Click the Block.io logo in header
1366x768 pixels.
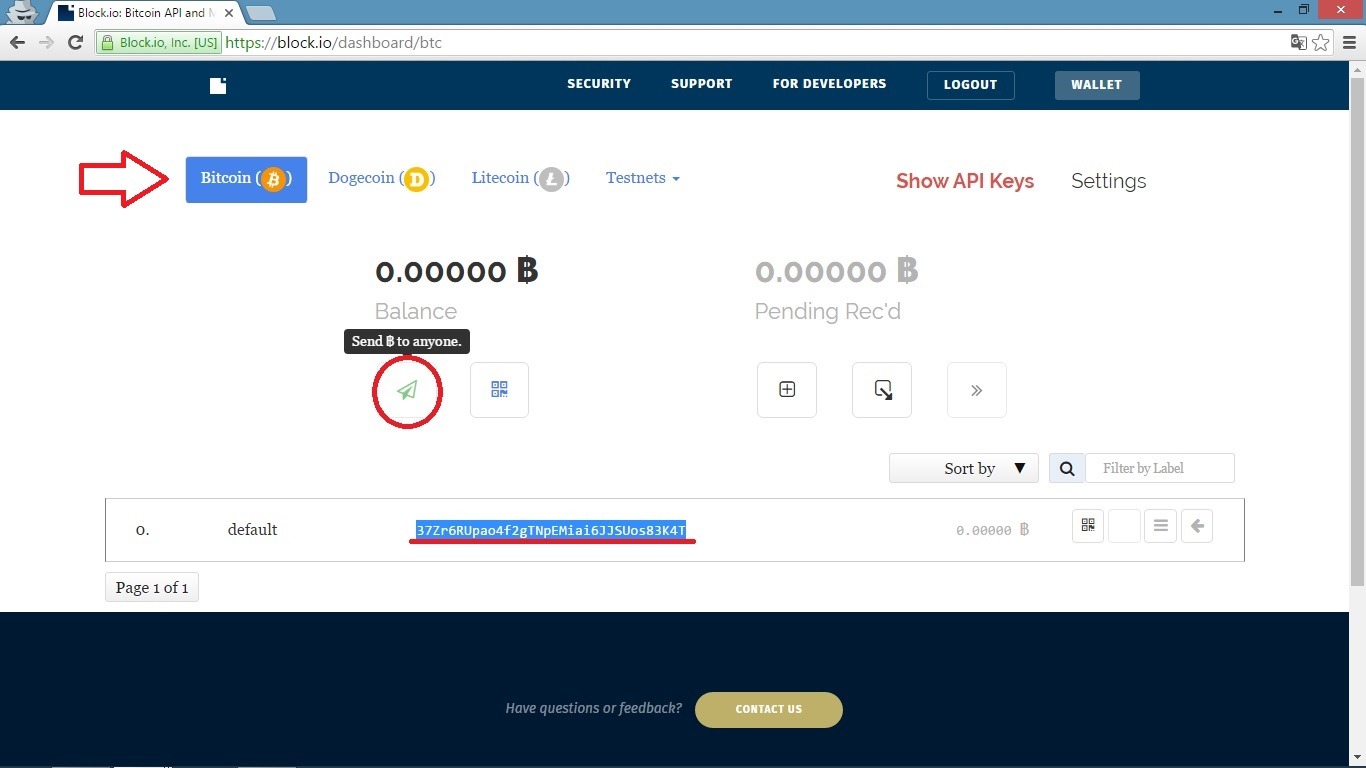click(218, 85)
